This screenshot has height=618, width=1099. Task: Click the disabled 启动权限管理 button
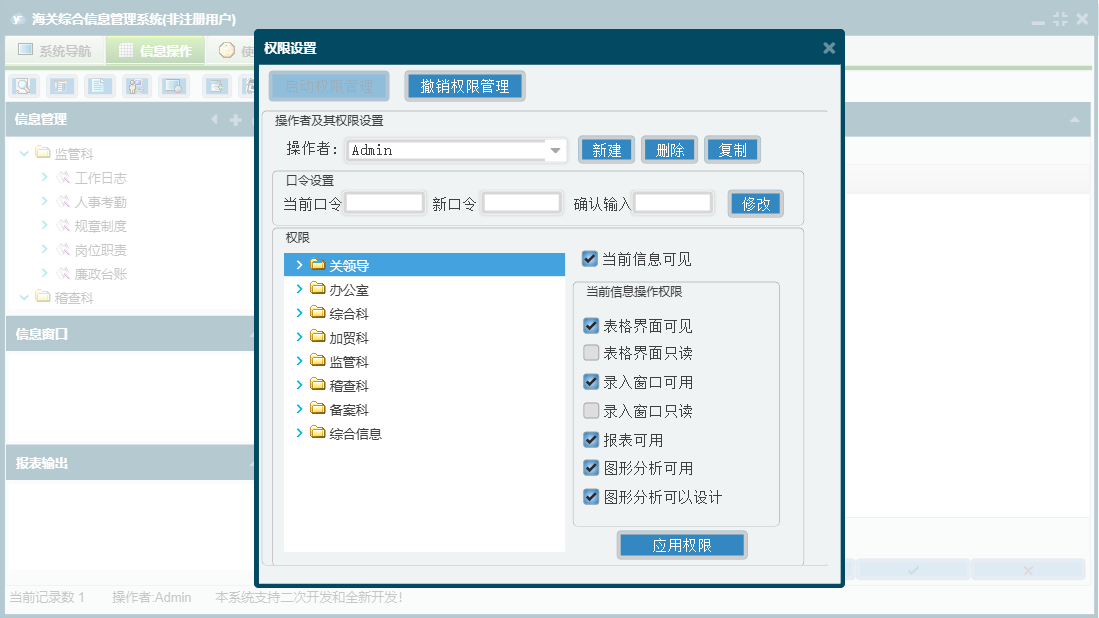pyautogui.click(x=329, y=86)
